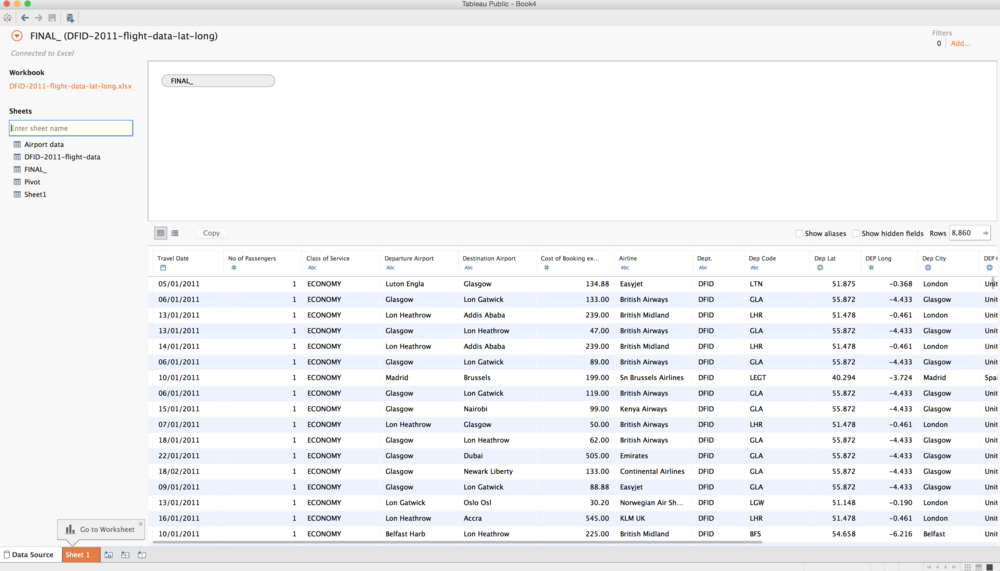The width and height of the screenshot is (1000, 571).
Task: Change No of Passengers number type icon
Action: click(x=233, y=268)
